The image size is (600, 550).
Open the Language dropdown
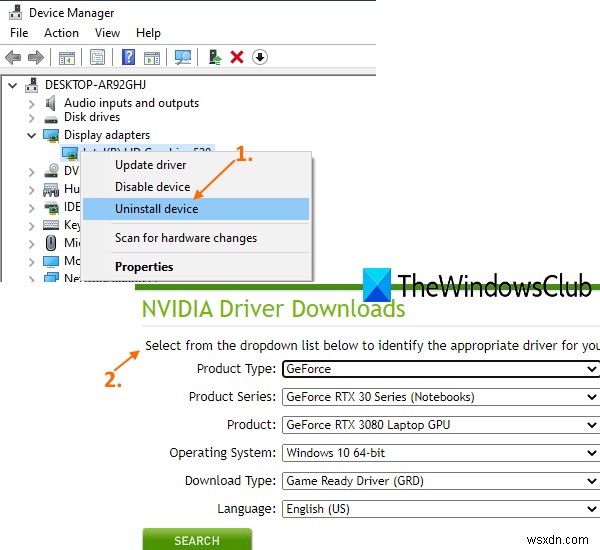pos(440,509)
